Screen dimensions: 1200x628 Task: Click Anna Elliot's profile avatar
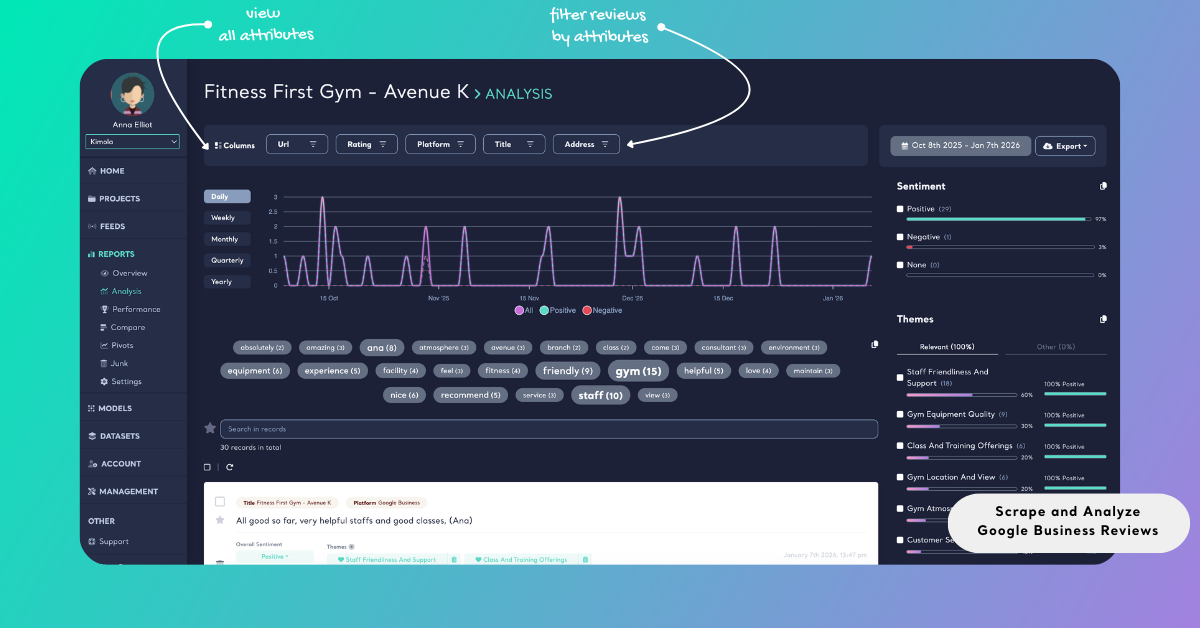pos(132,95)
